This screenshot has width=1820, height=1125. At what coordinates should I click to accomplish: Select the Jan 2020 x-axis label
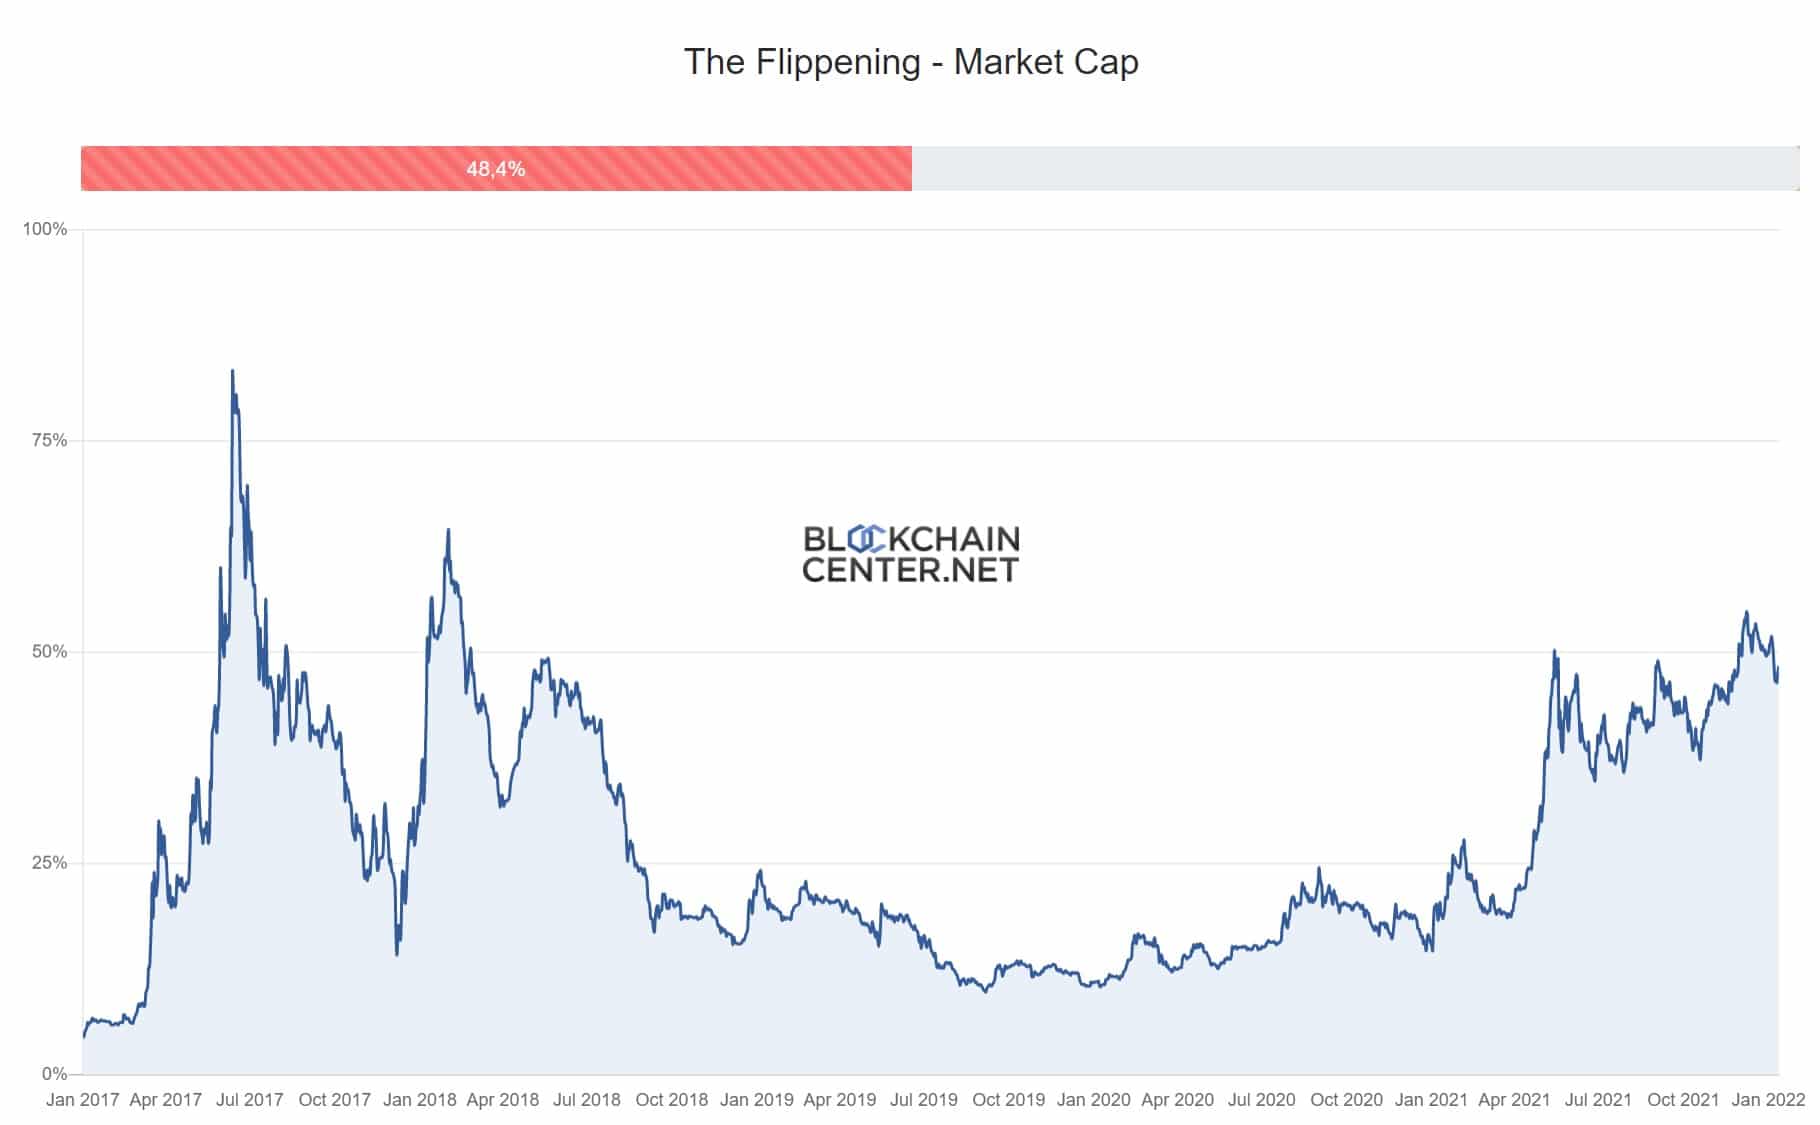1093,1100
